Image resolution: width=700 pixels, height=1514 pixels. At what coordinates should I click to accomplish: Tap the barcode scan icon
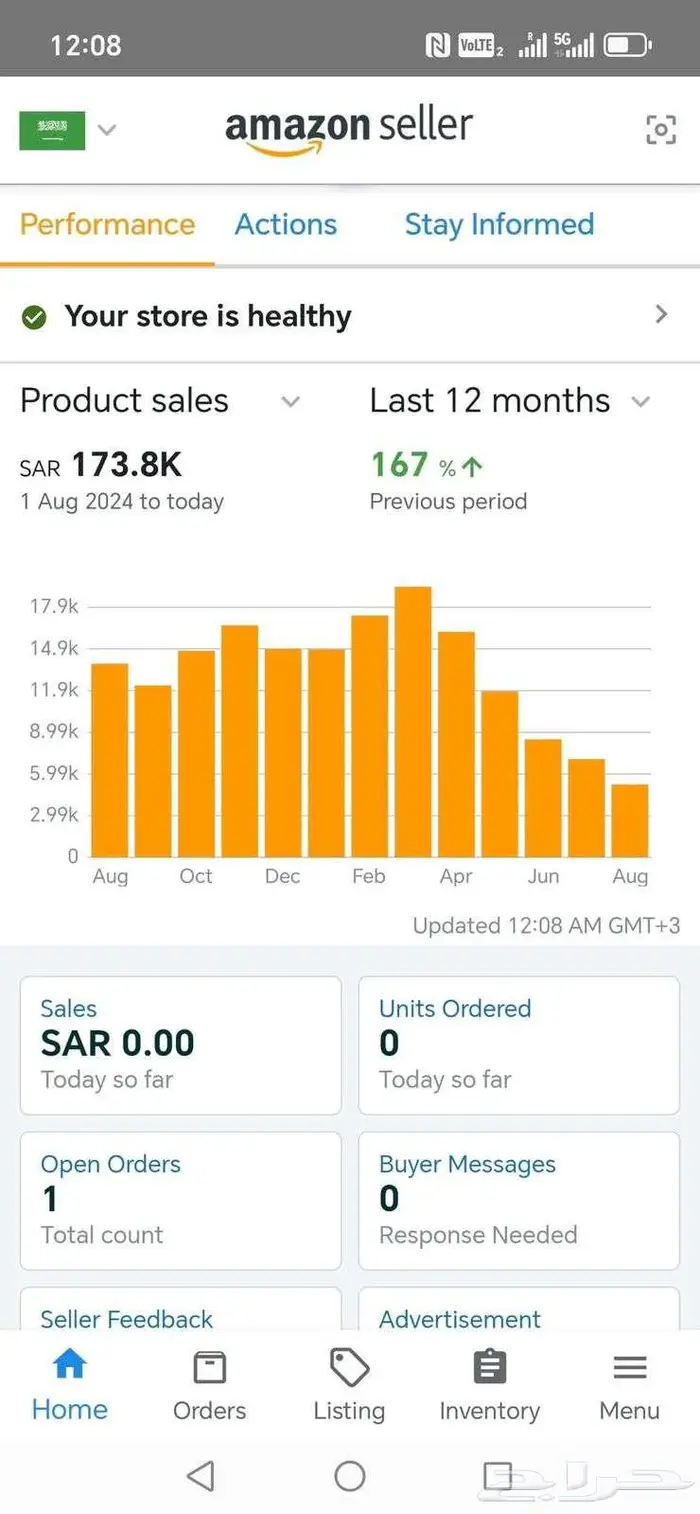click(x=660, y=129)
